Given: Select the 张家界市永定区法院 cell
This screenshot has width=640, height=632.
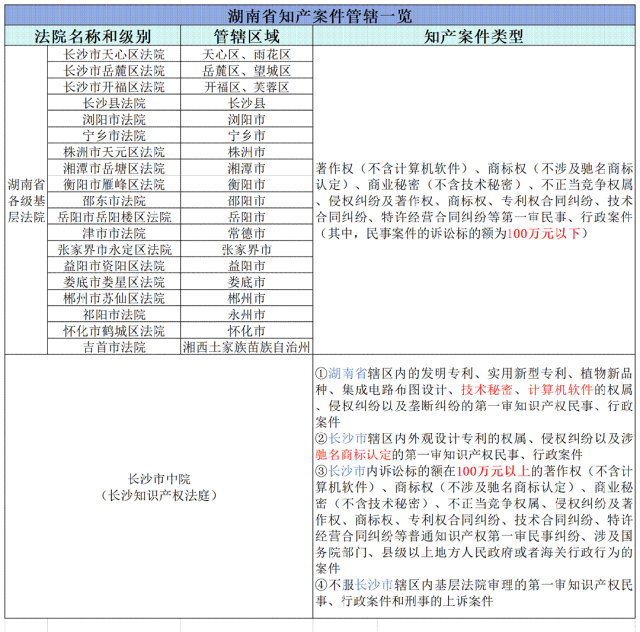Looking at the screenshot, I should (114, 250).
